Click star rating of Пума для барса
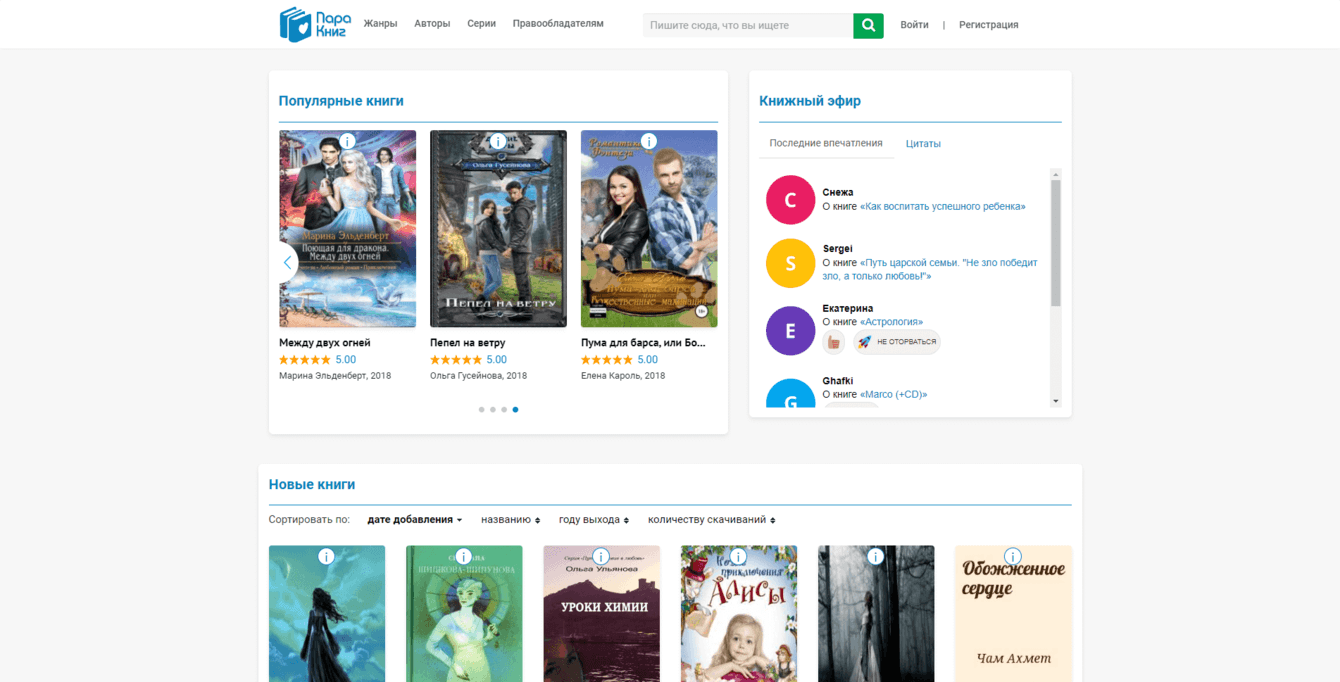The width and height of the screenshot is (1340, 682). click(606, 360)
